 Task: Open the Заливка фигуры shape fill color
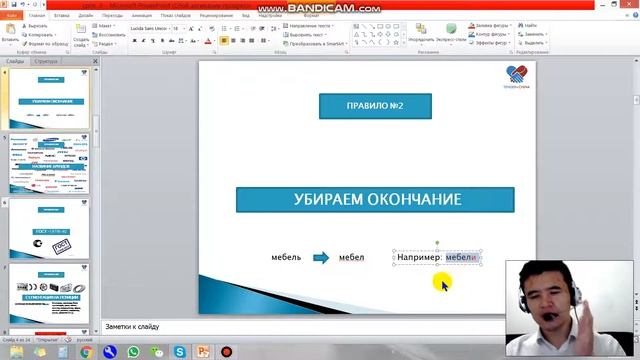click(x=490, y=26)
